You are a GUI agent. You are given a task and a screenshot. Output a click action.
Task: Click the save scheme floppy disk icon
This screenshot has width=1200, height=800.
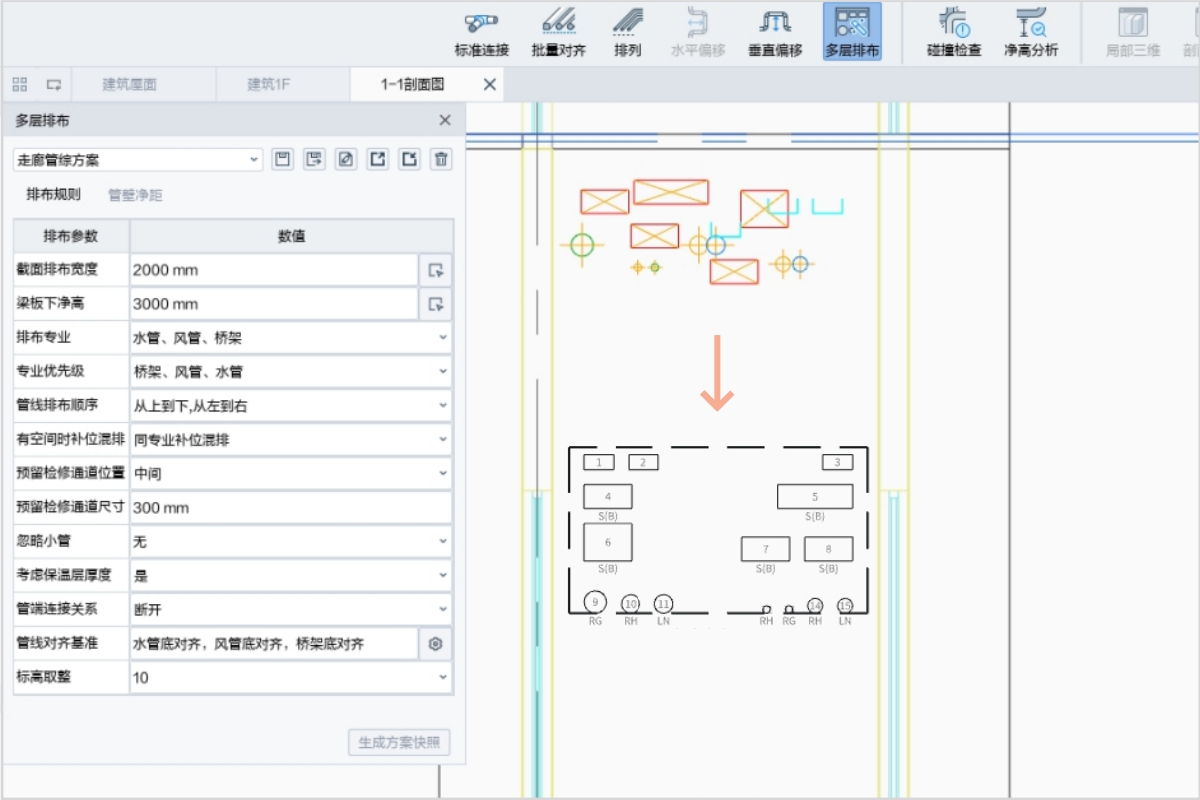pyautogui.click(x=283, y=159)
